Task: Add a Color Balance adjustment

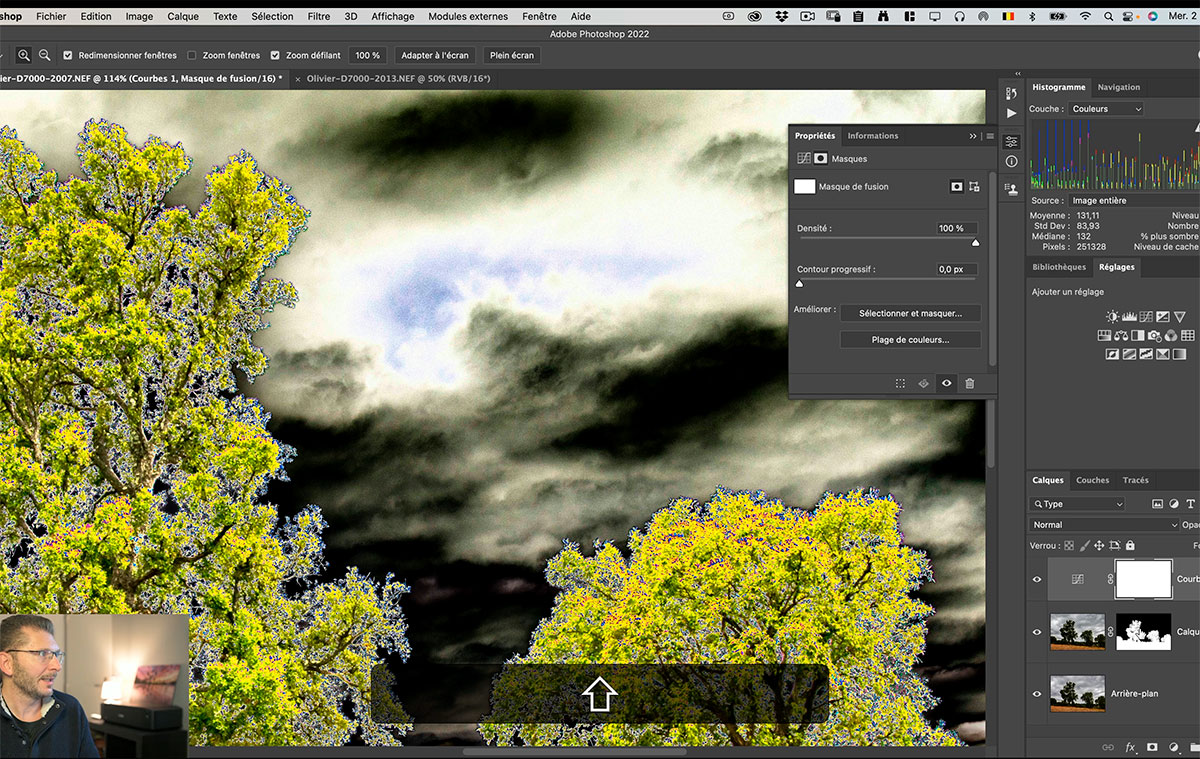Action: coord(1121,336)
